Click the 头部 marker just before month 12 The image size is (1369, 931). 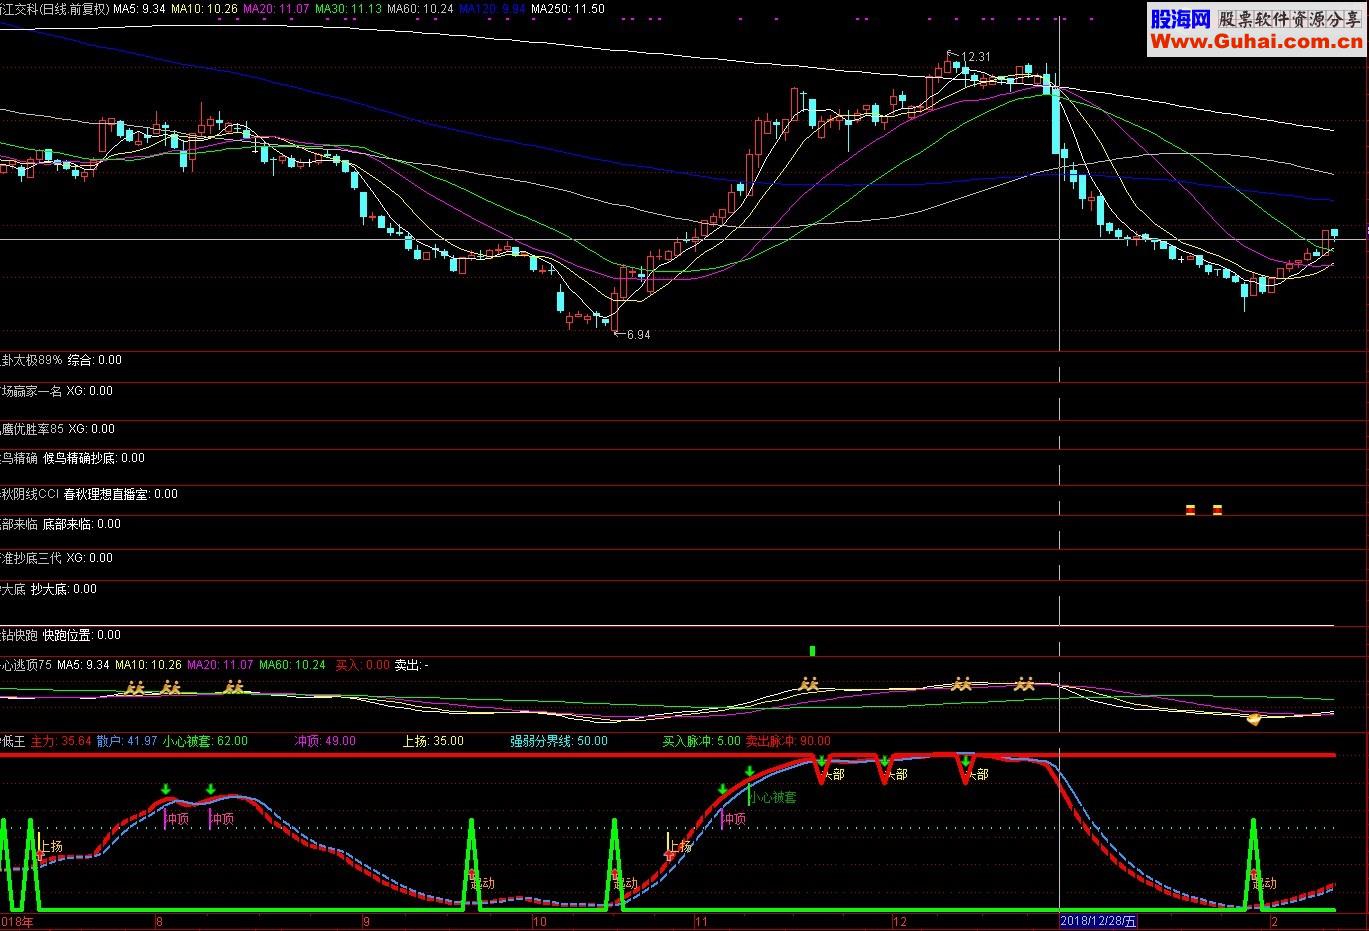pos(896,775)
